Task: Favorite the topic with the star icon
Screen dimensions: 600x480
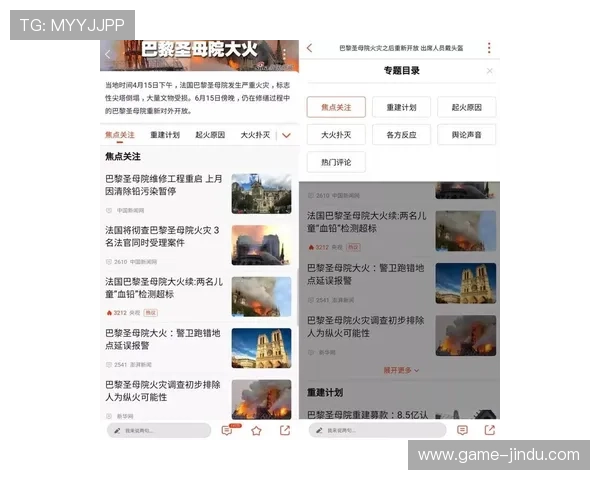Action: pyautogui.click(x=256, y=431)
